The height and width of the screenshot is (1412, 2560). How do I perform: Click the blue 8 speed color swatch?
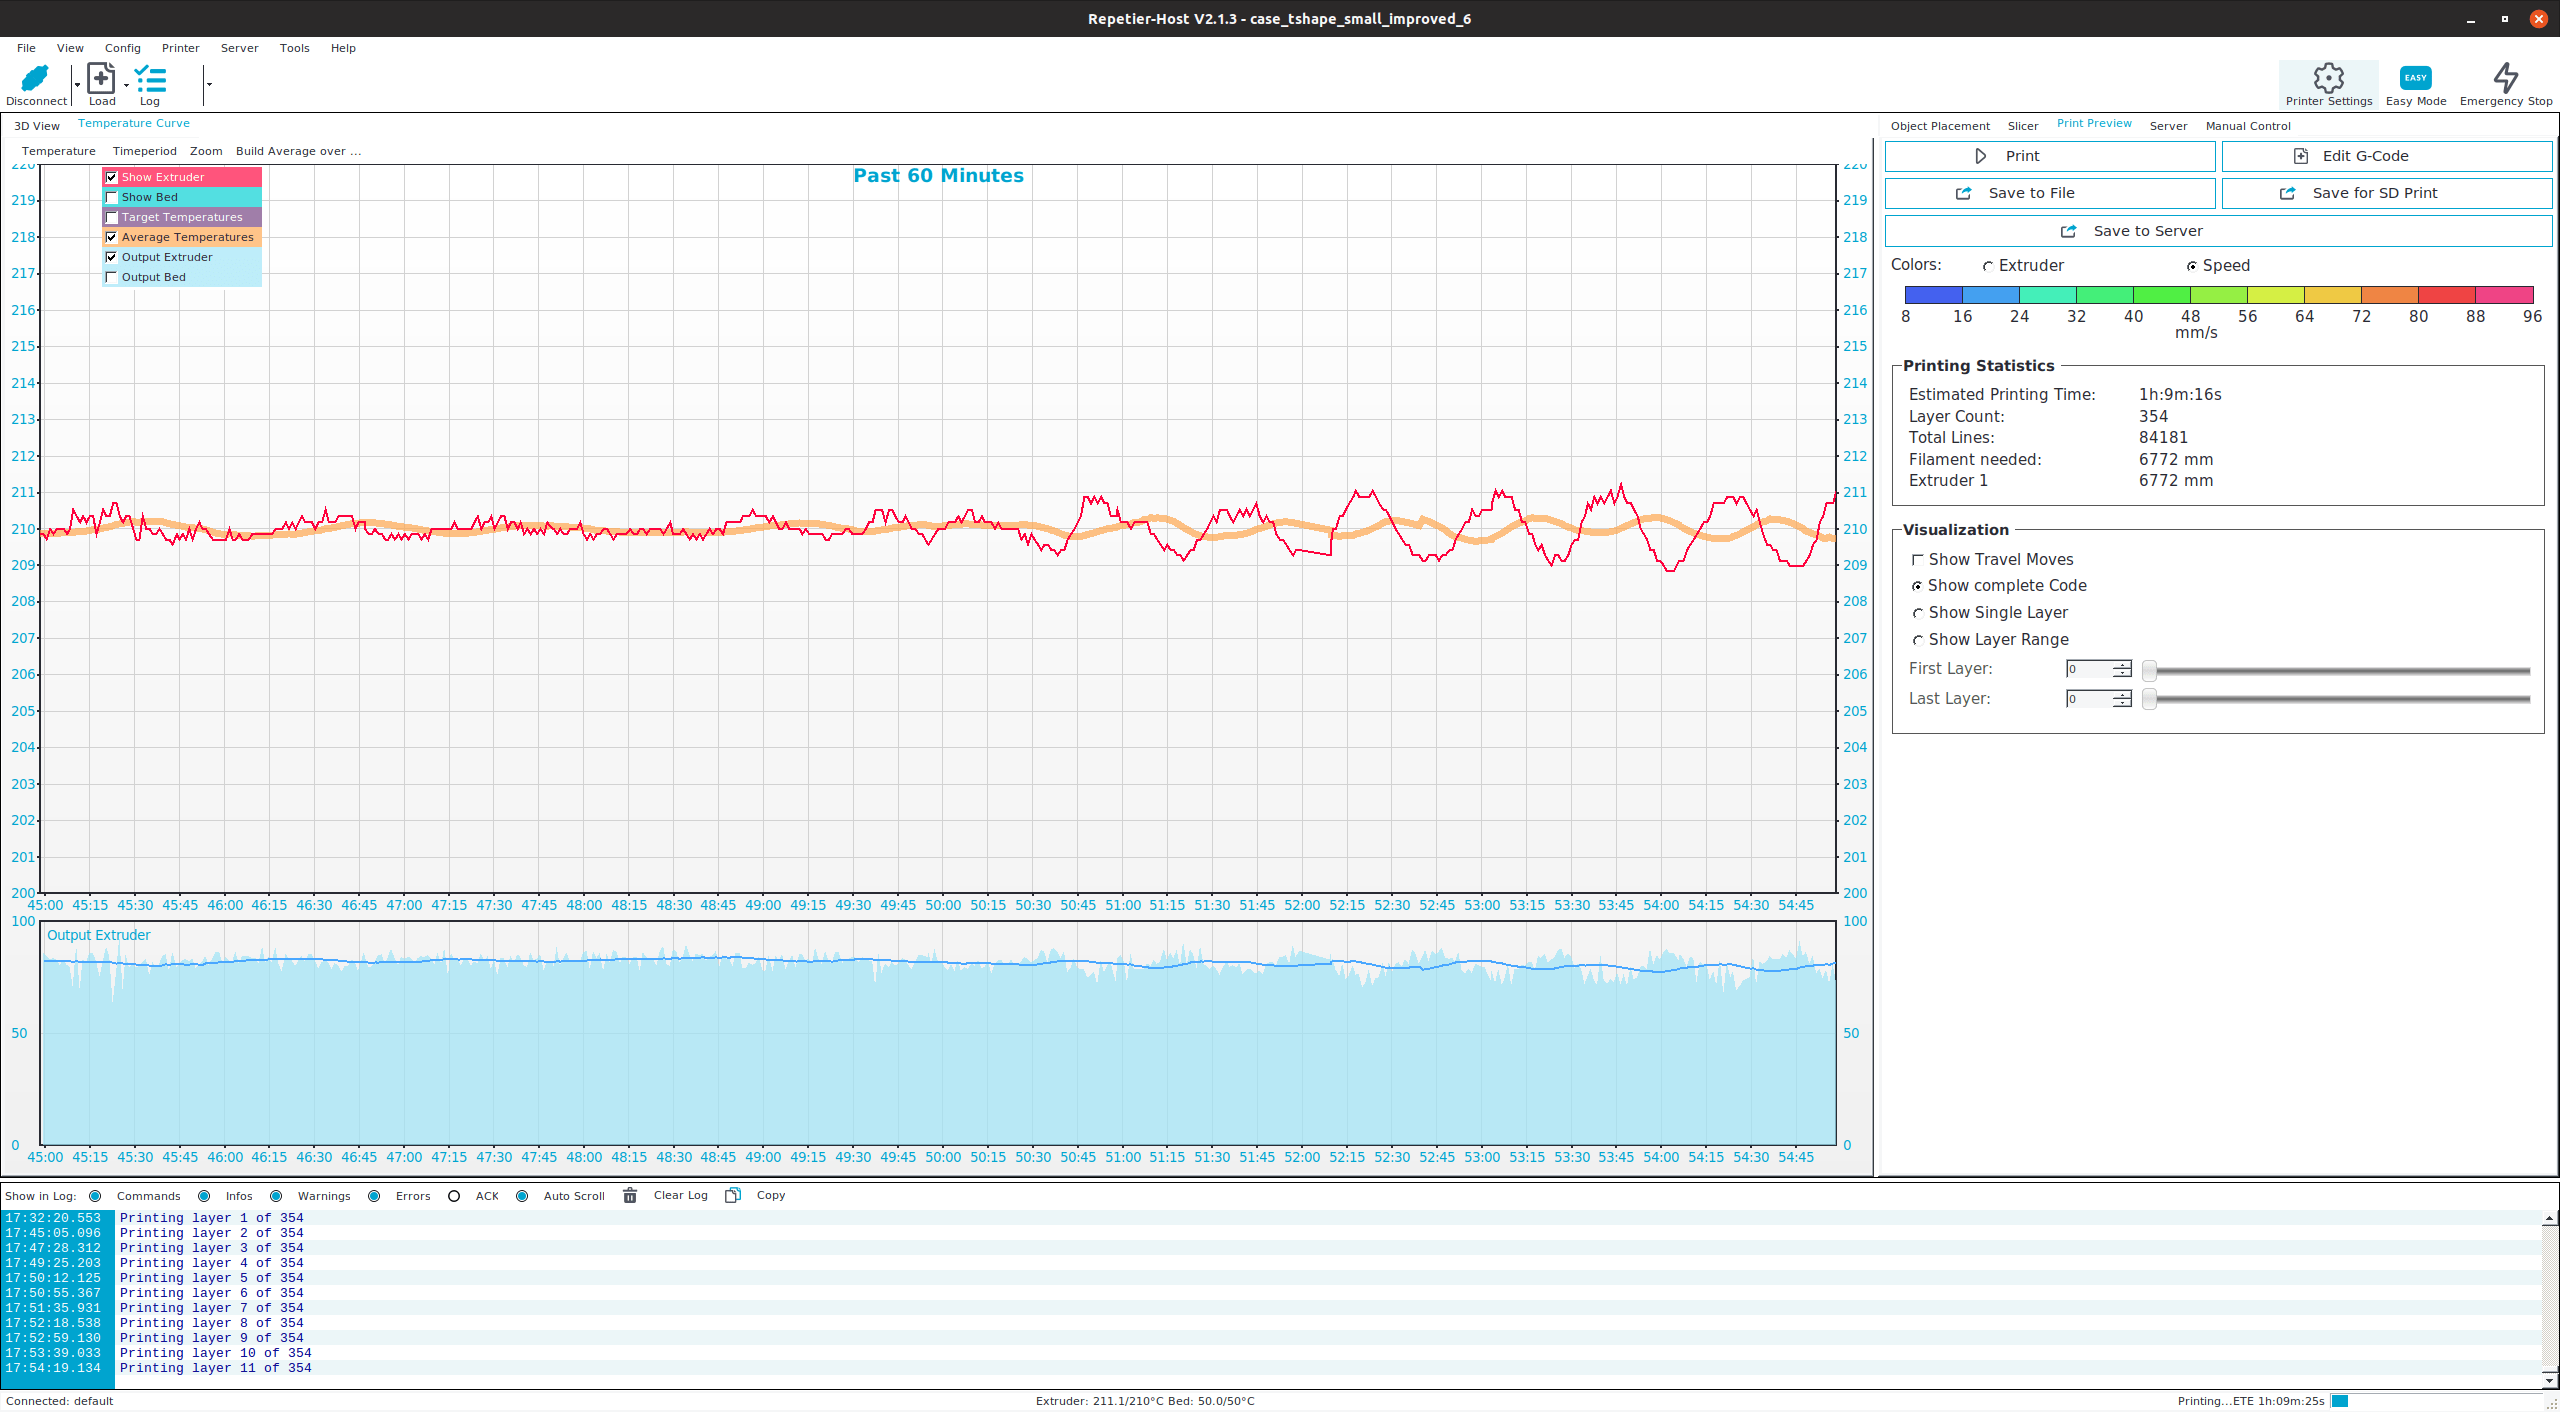pos(1934,295)
